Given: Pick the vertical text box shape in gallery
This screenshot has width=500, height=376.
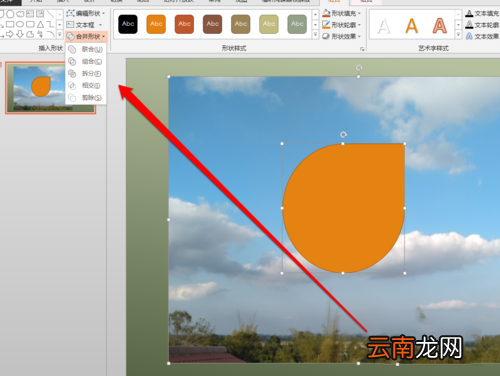Looking at the screenshot, I should (40, 14).
